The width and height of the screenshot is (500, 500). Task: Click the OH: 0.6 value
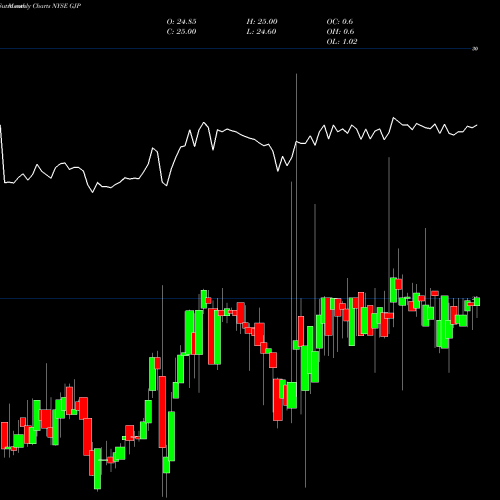pyautogui.click(x=340, y=32)
